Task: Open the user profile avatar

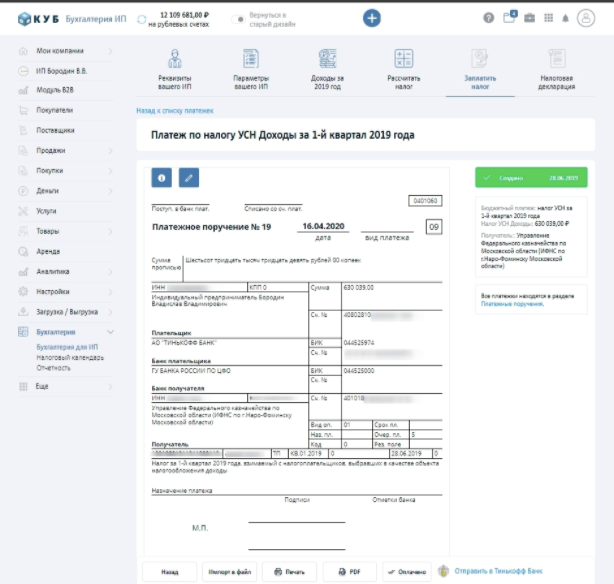Action: [586, 18]
